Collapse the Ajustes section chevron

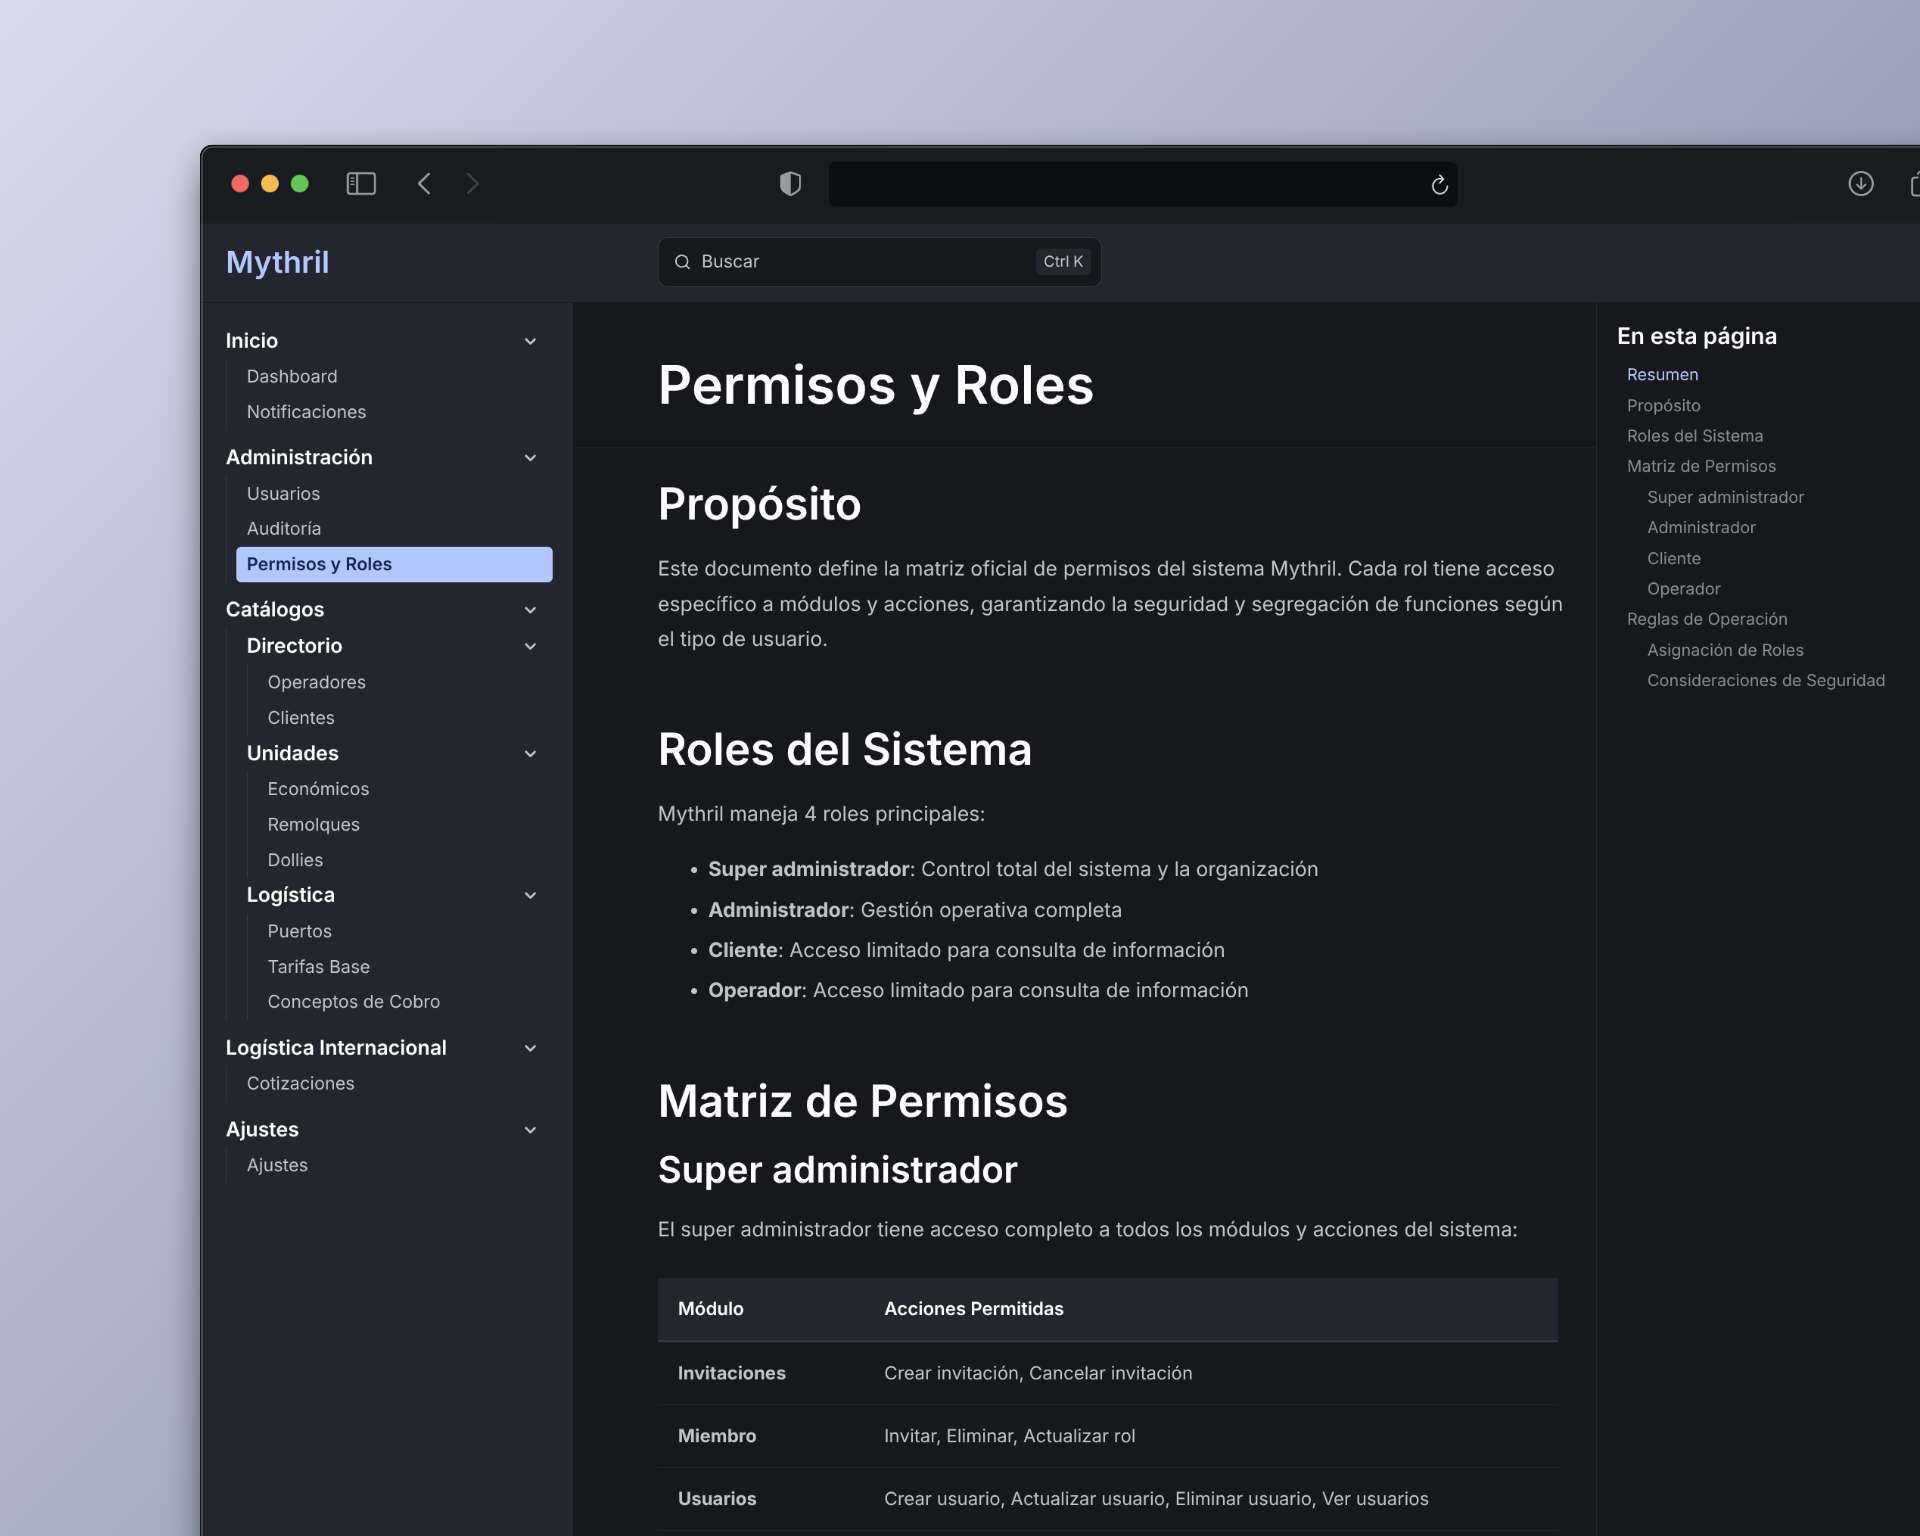coord(531,1130)
